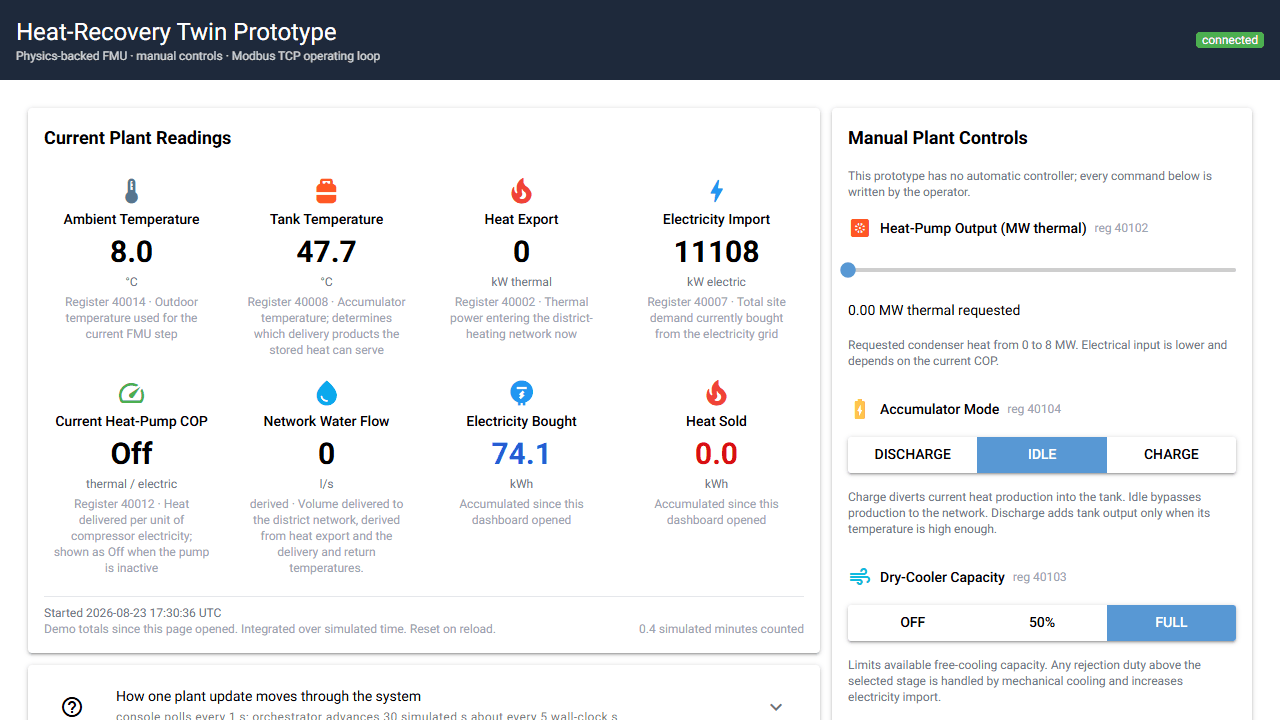1280x720 pixels.
Task: Click the question mark help icon
Action: click(x=72, y=707)
